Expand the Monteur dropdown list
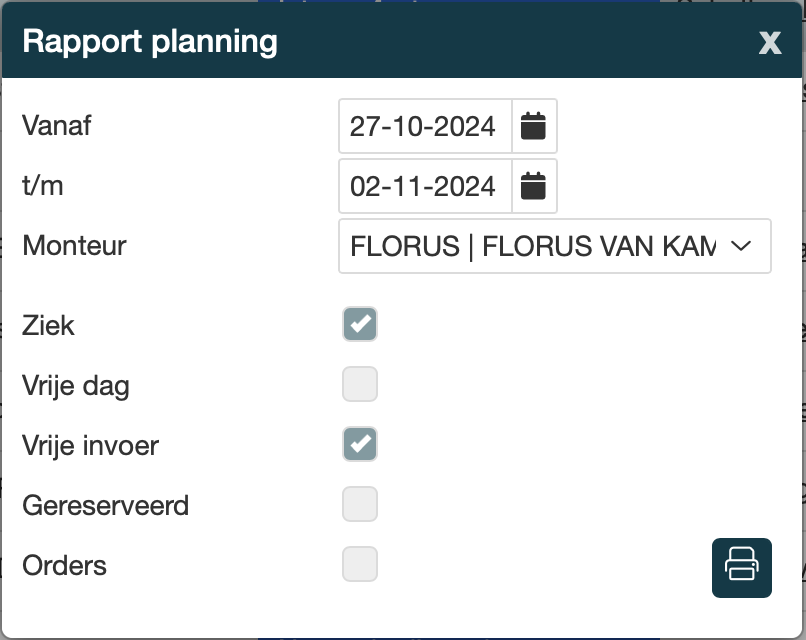This screenshot has width=806, height=640. coord(554,246)
